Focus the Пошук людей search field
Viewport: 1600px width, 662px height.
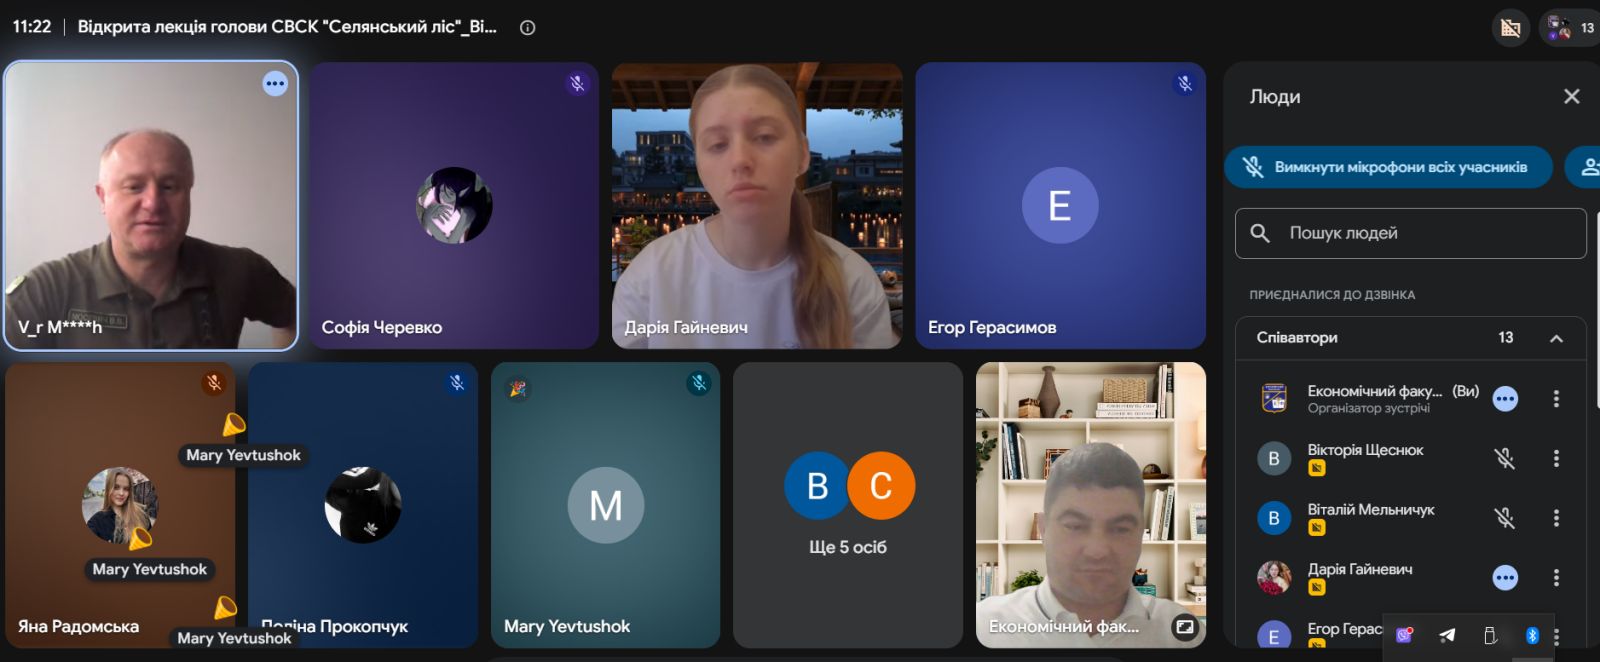[x=1410, y=233]
